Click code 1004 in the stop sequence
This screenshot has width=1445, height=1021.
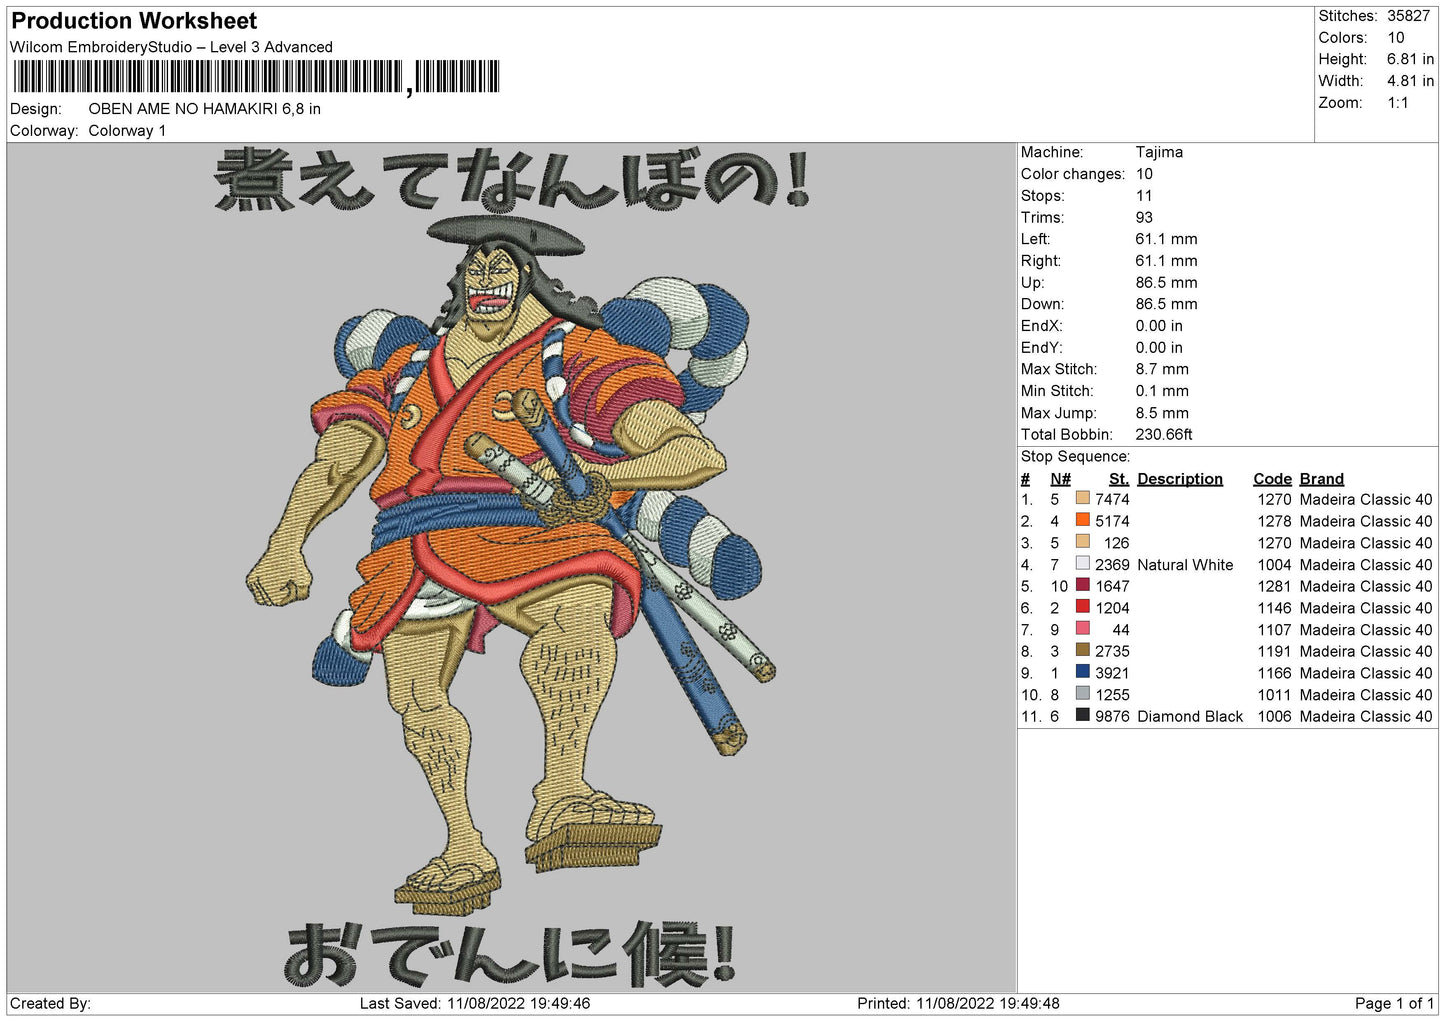(1274, 565)
